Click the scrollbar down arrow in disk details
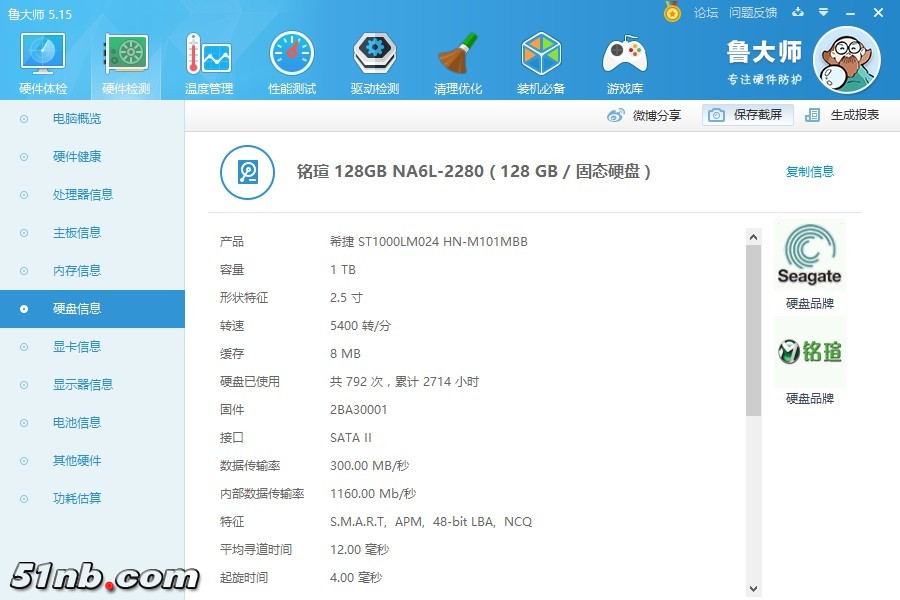900x600 pixels. (x=753, y=589)
